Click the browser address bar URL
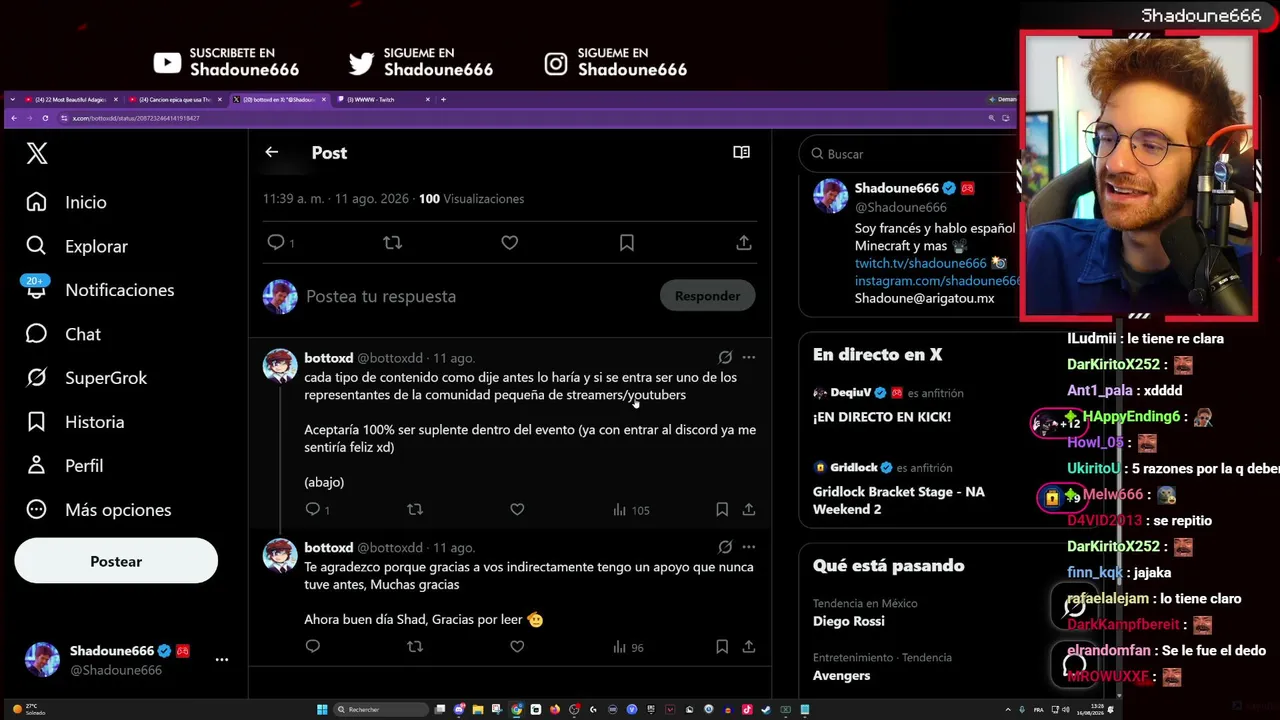The width and height of the screenshot is (1280, 720). tap(136, 118)
